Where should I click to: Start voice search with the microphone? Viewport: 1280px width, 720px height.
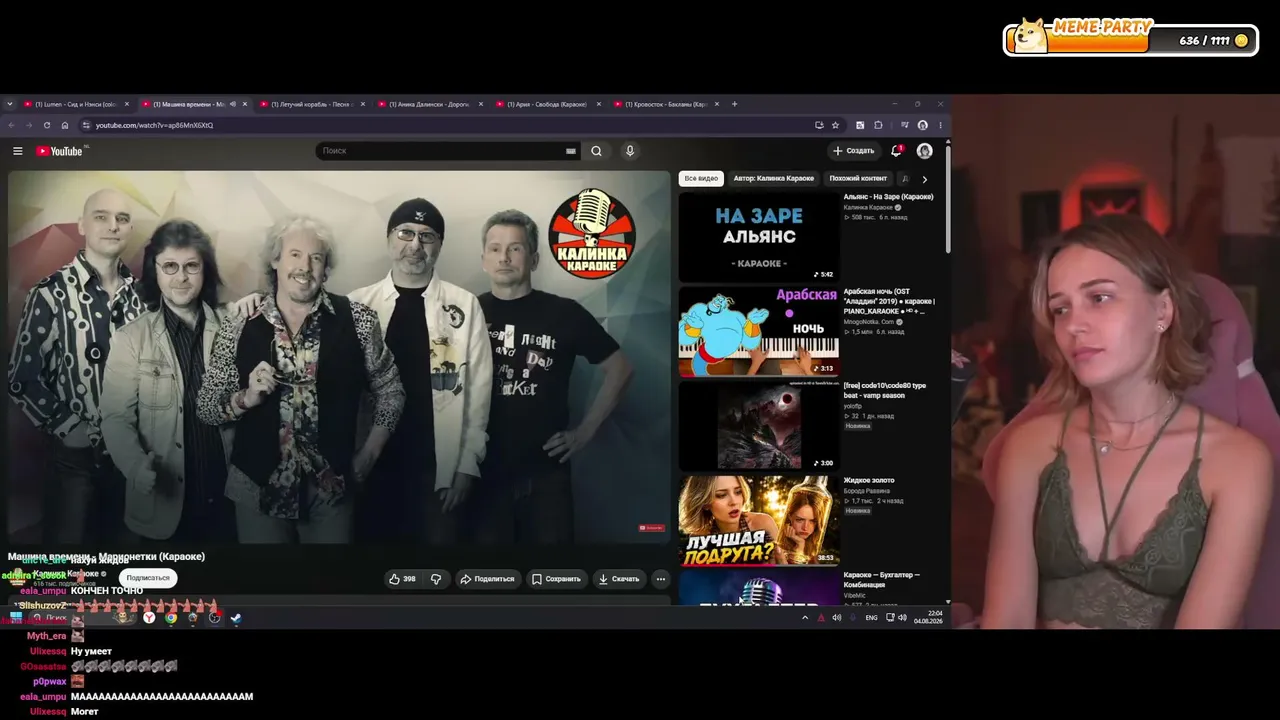coord(629,151)
